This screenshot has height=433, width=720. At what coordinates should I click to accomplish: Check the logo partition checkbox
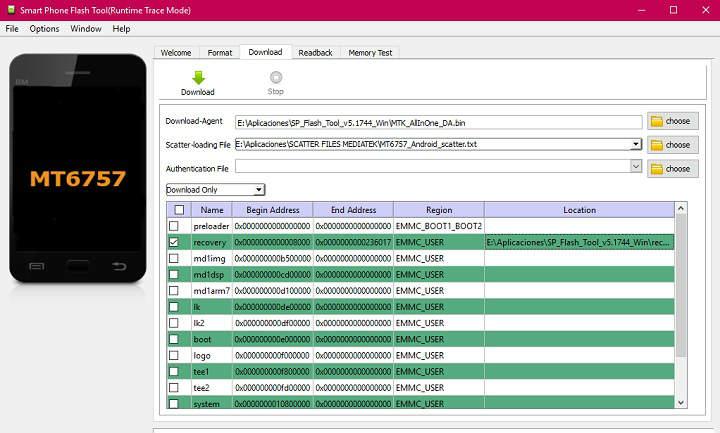pos(174,355)
